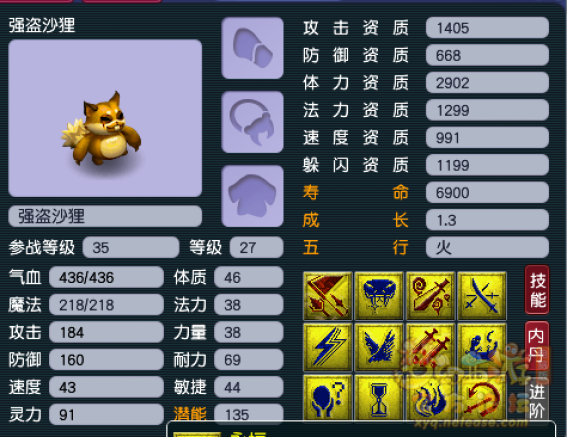Viewport: 567px width, 437px height.
Task: Switch to the 内丹 tab
Action: point(537,346)
